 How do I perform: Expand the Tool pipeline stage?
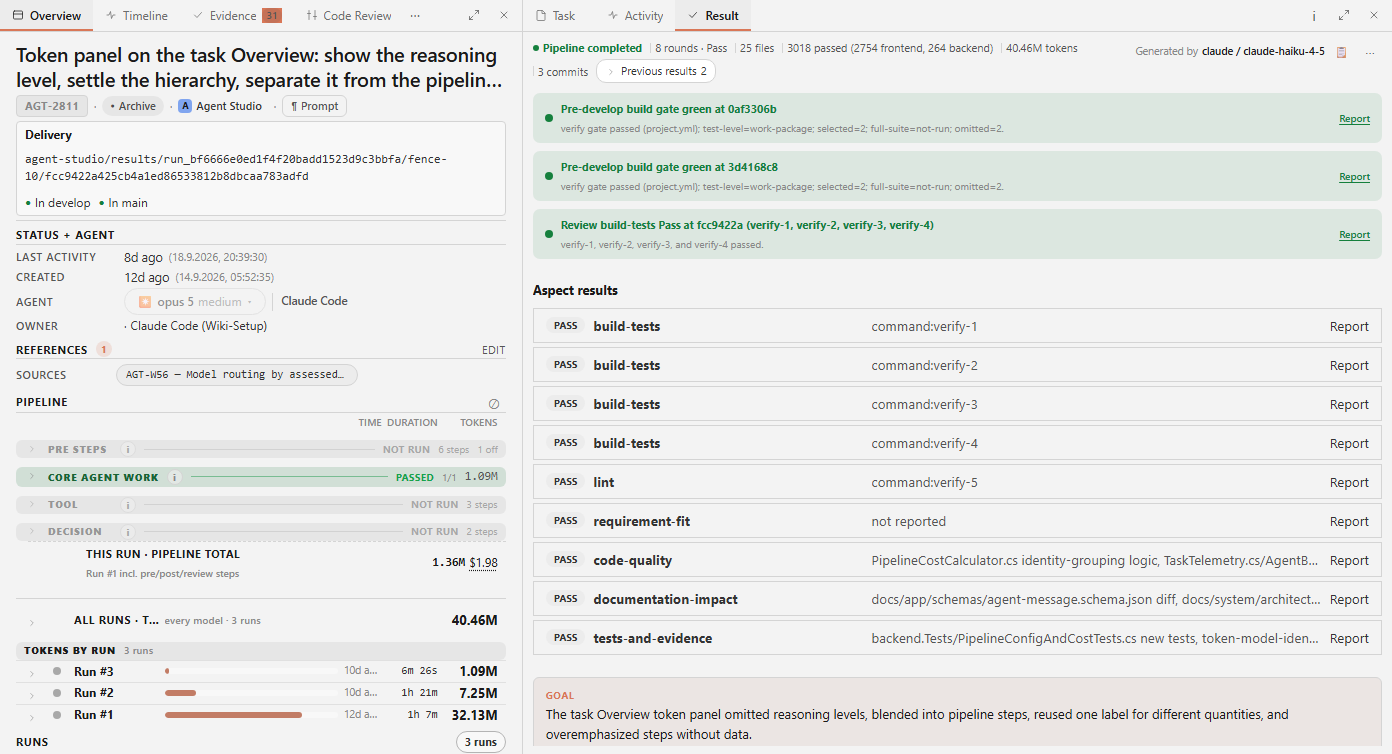click(31, 505)
